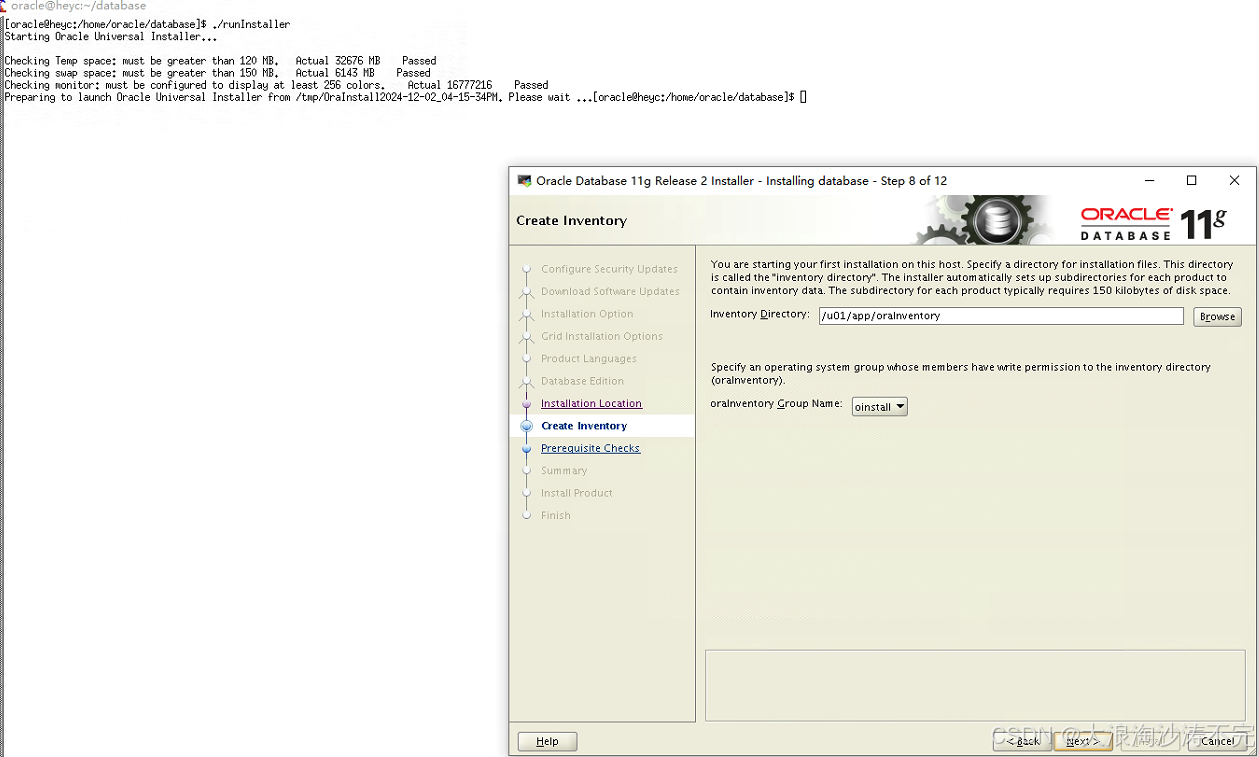The width and height of the screenshot is (1259, 757).
Task: Click the Database Edition step
Action: click(582, 381)
